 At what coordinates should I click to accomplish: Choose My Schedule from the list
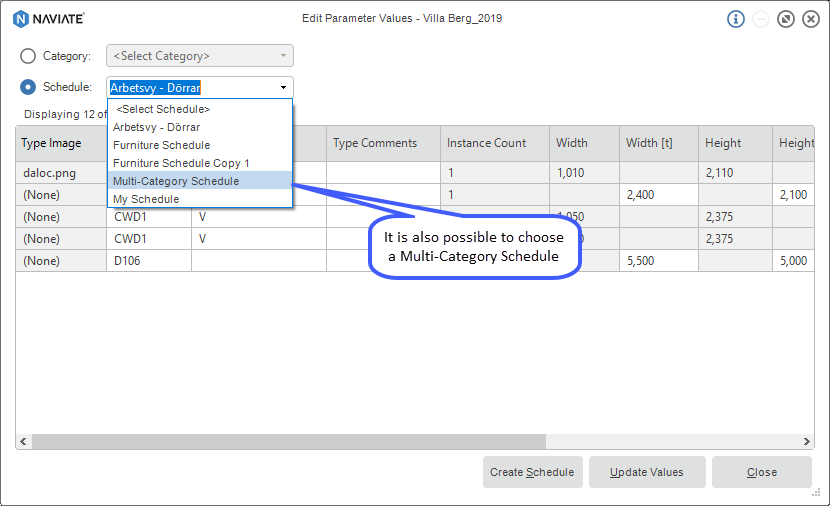point(200,199)
